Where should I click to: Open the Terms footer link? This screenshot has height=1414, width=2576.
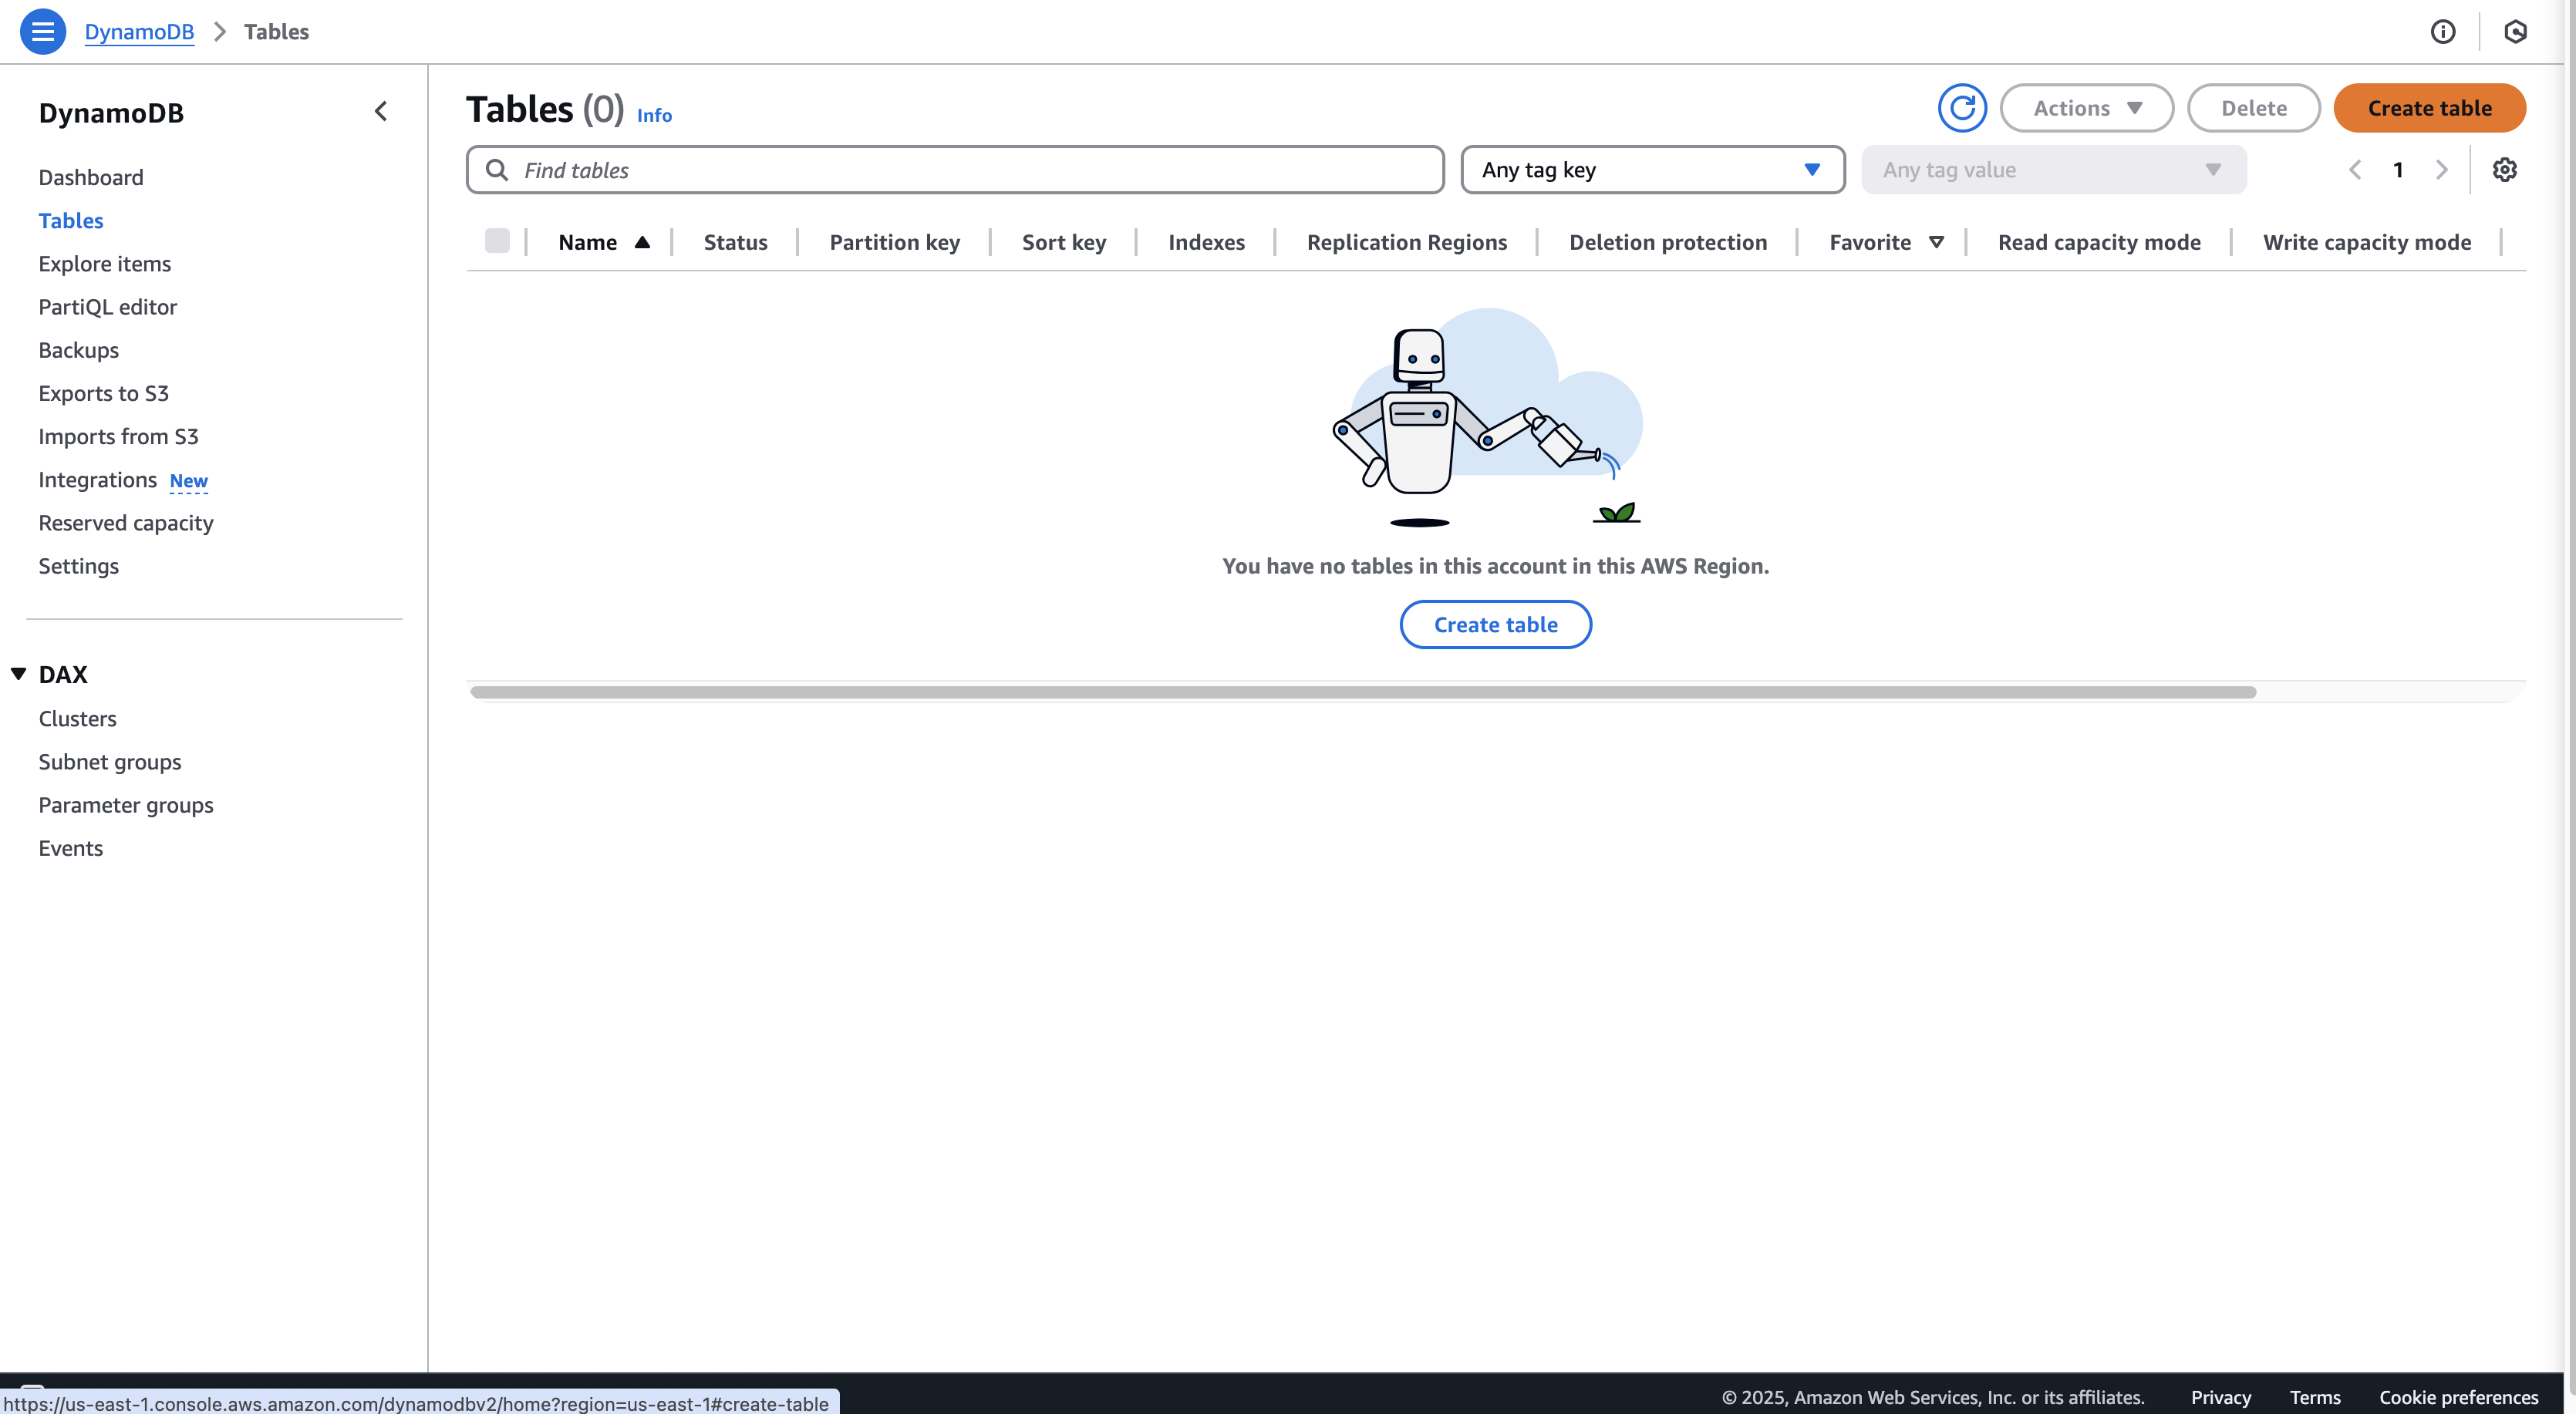(2315, 1397)
